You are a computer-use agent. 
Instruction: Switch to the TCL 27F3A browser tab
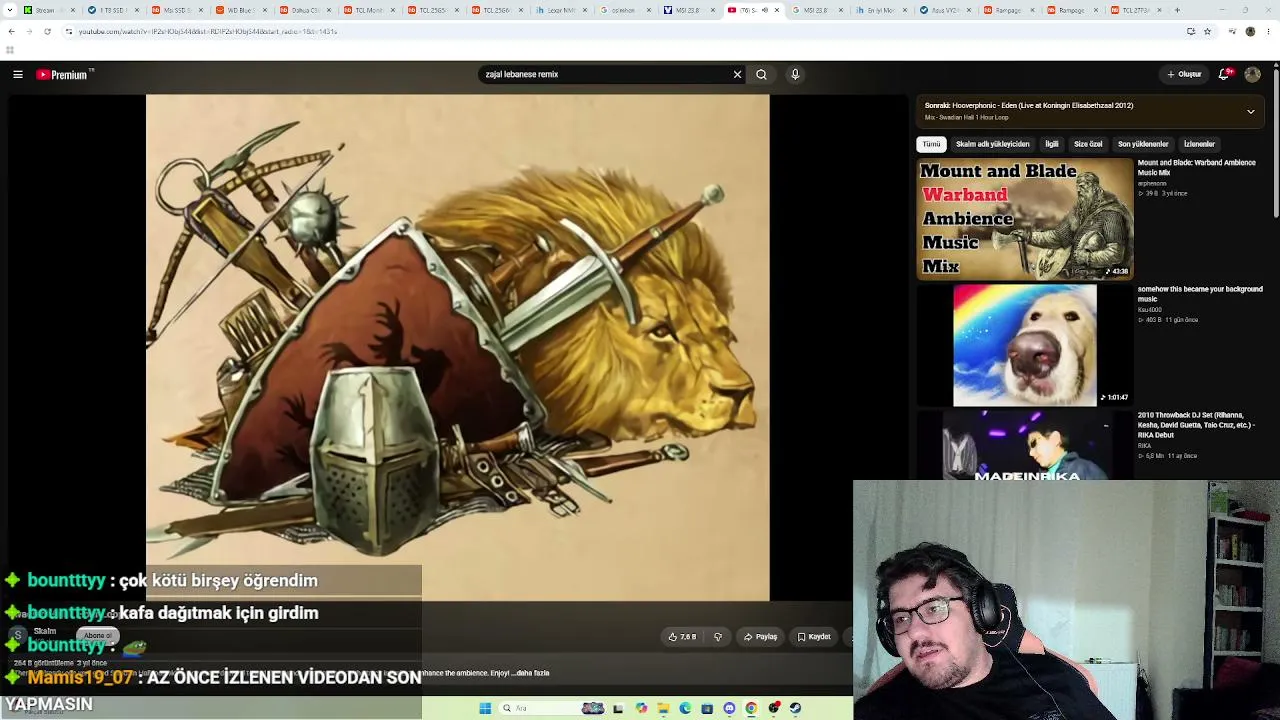[x=1137, y=10]
